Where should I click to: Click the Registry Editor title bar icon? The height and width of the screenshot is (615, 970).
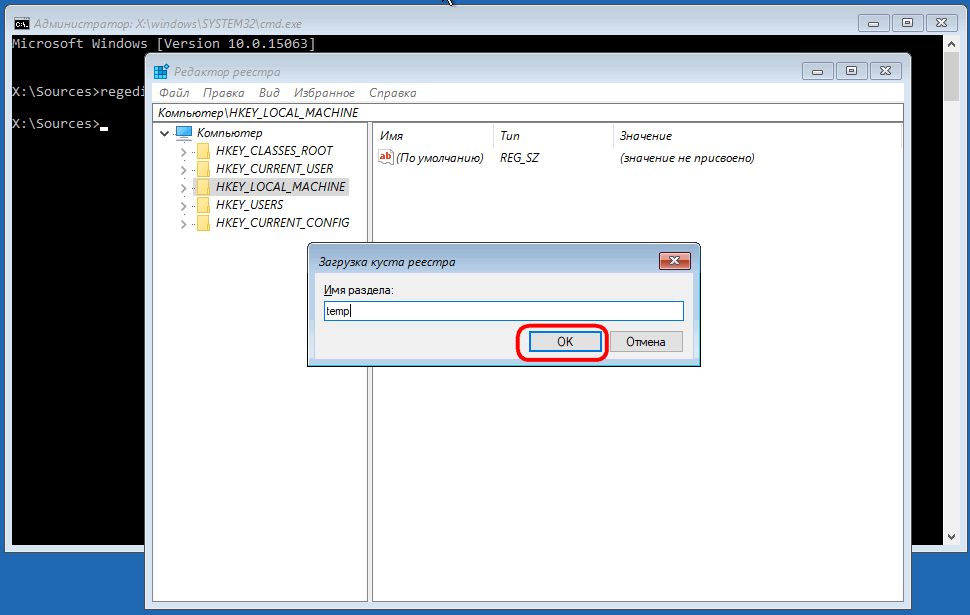161,72
